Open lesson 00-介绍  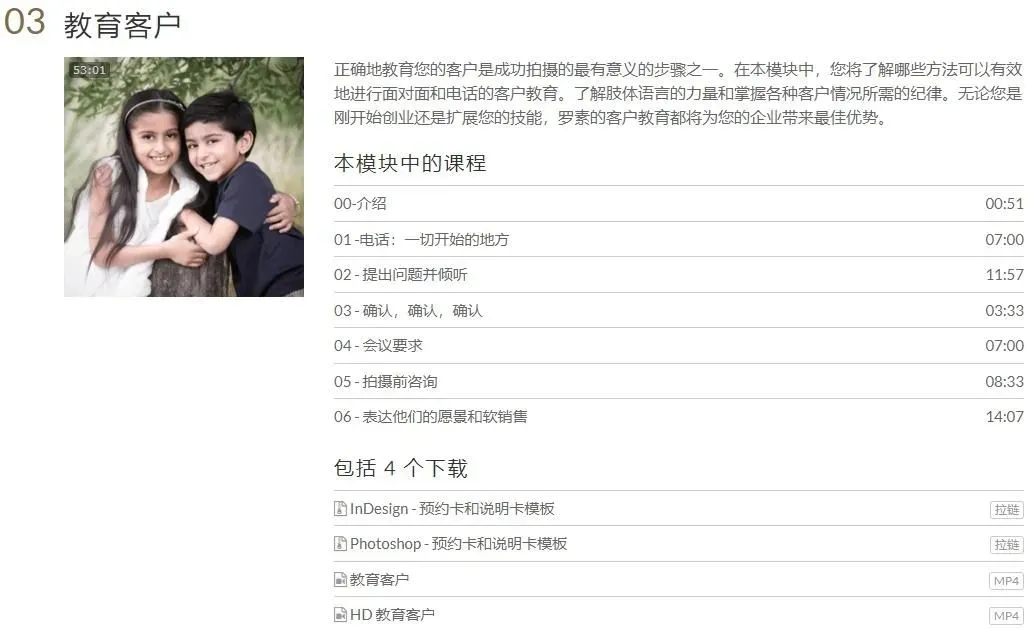pyautogui.click(x=679, y=204)
